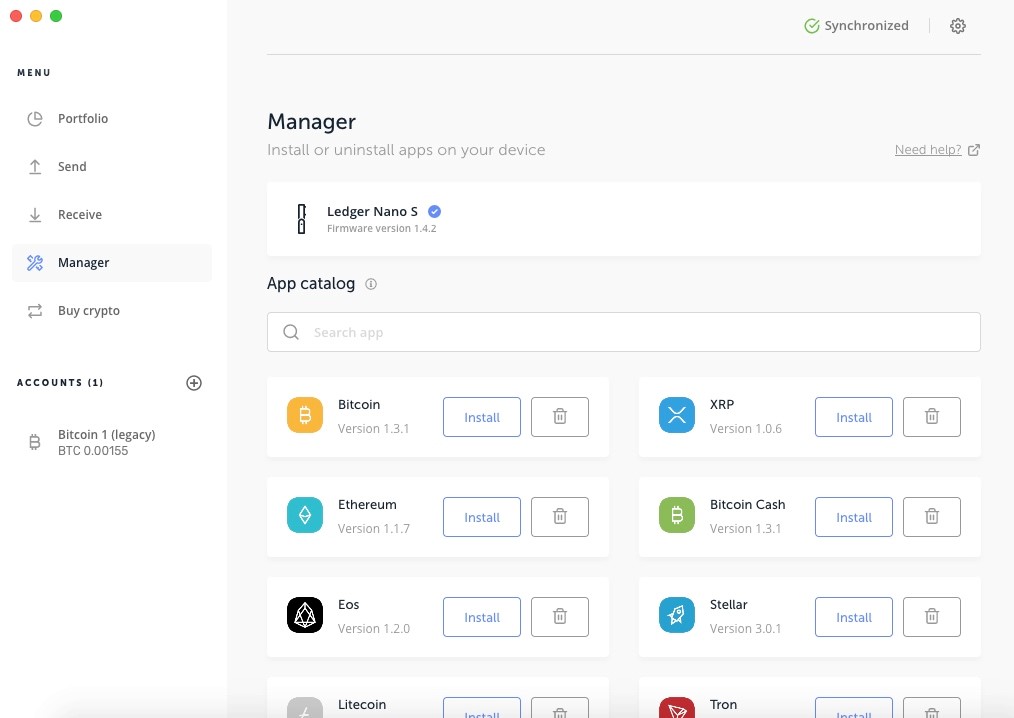
Task: Install the Ethereum app
Action: click(482, 517)
